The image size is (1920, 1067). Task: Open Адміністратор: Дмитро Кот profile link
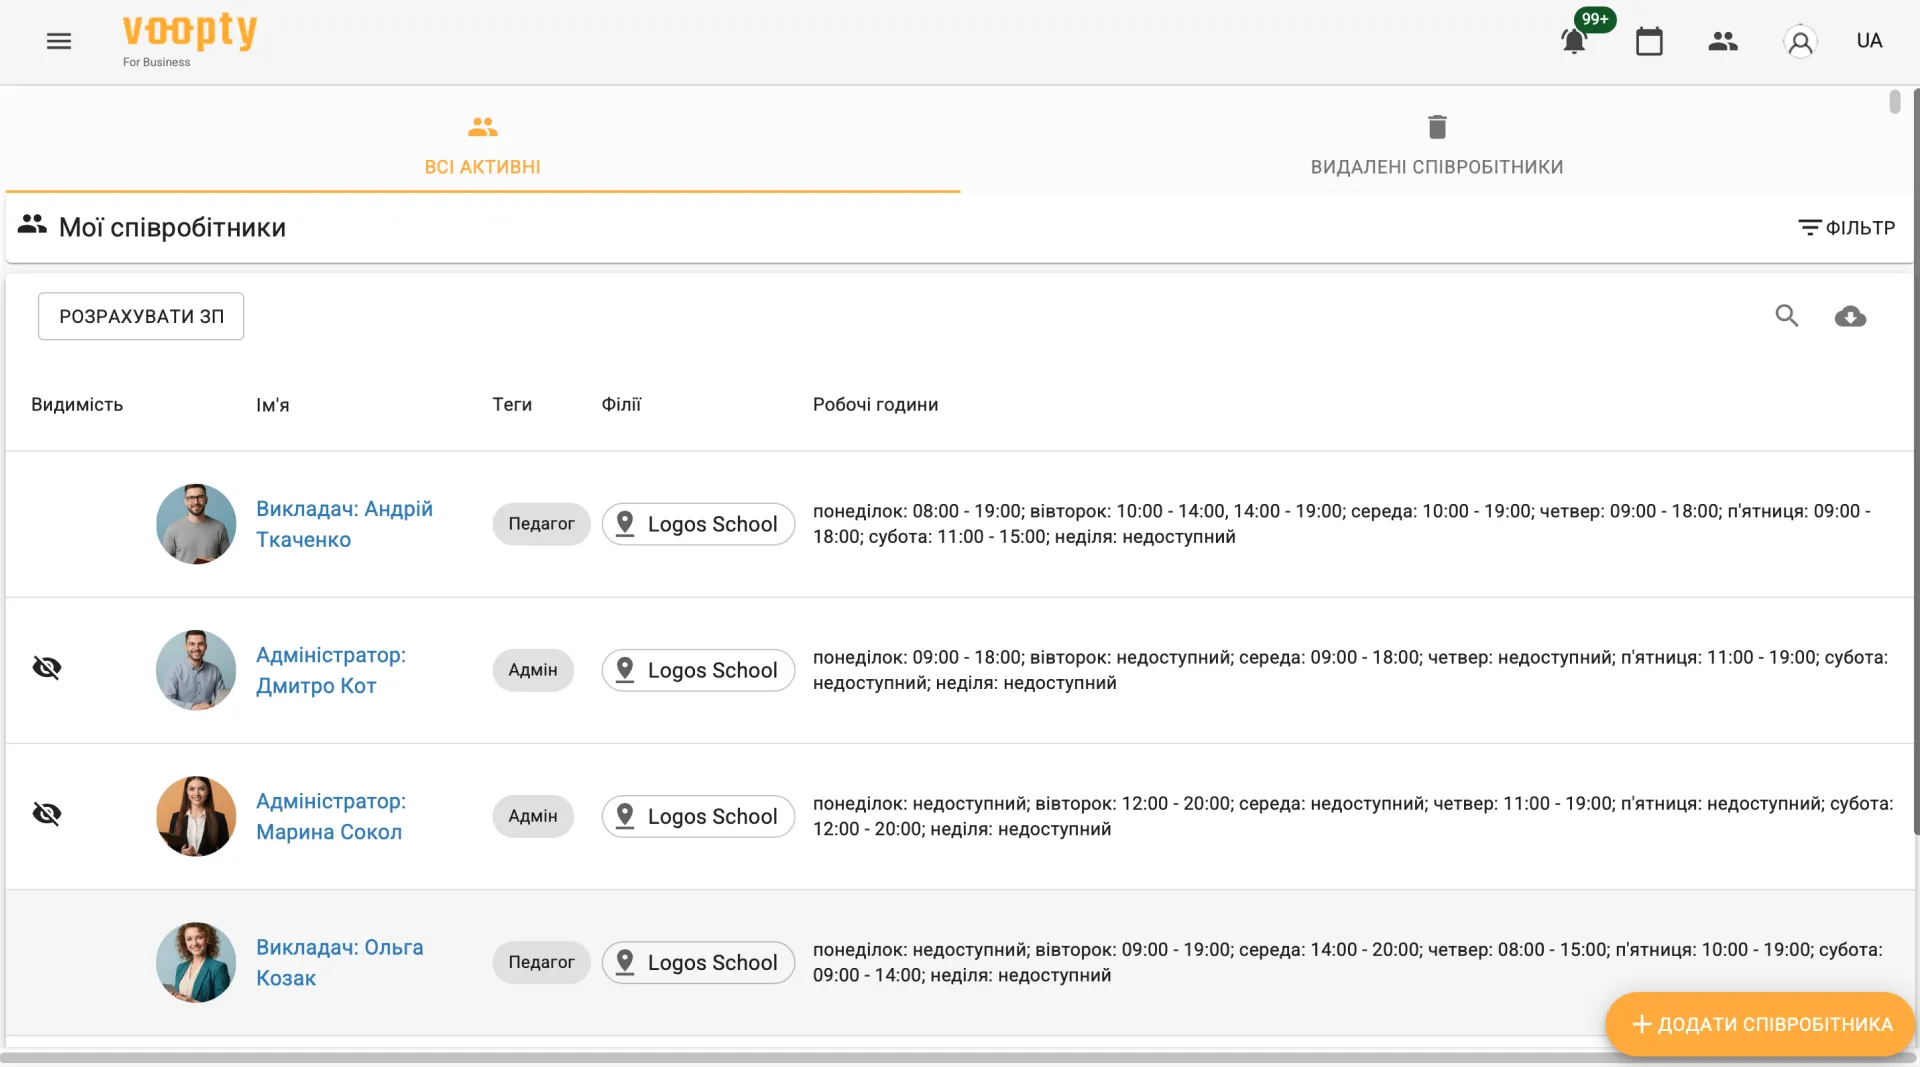[x=331, y=670]
